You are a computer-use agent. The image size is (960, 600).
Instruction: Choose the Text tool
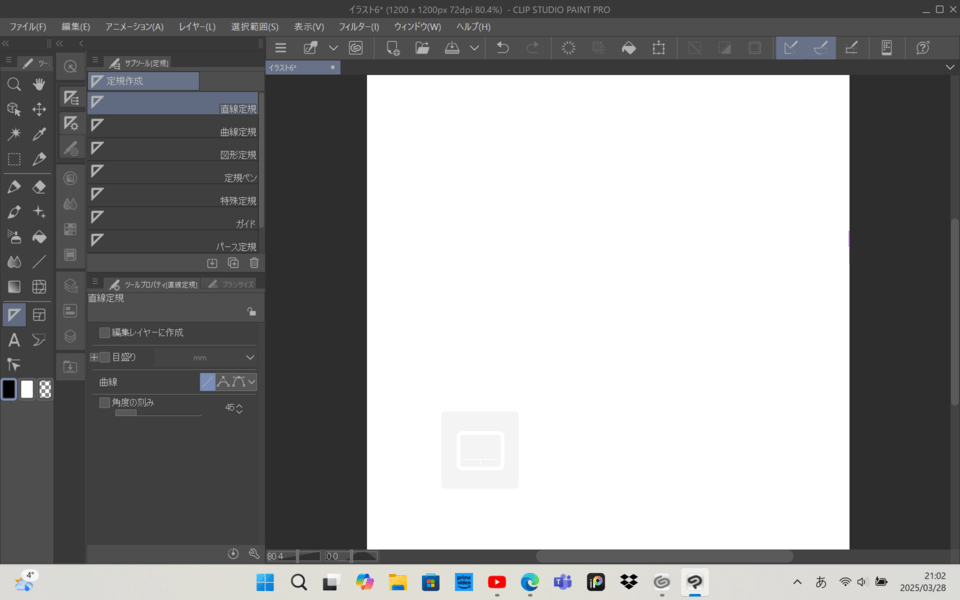coord(14,340)
